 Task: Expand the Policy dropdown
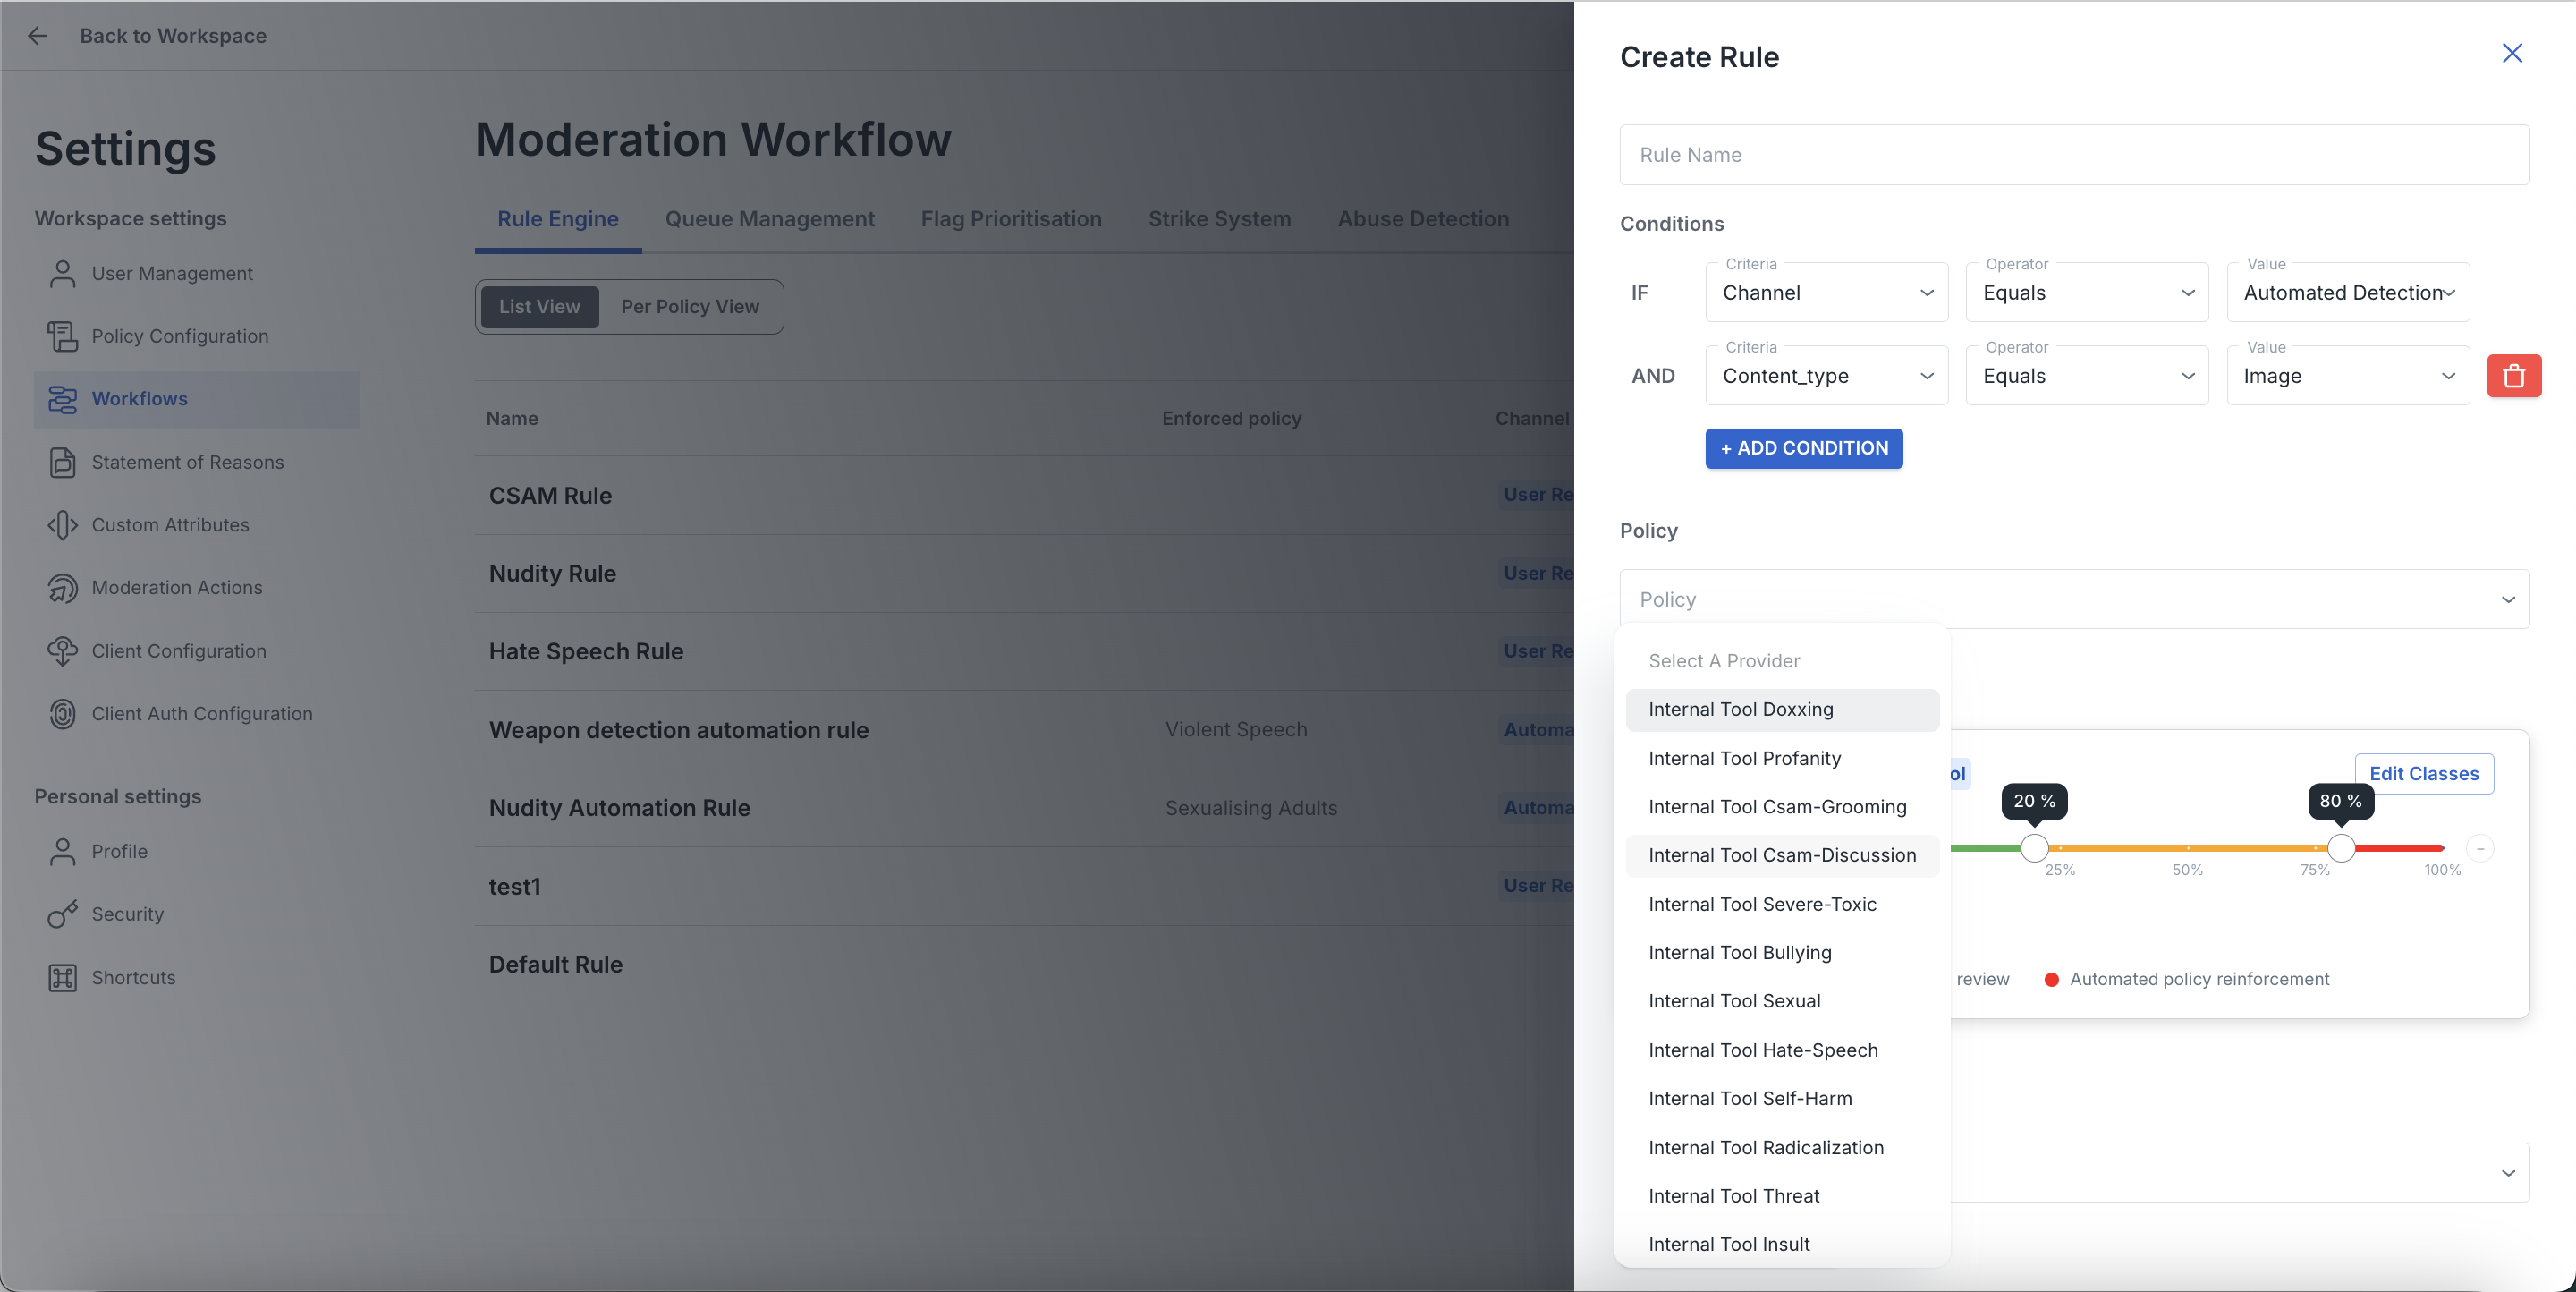tap(2074, 600)
